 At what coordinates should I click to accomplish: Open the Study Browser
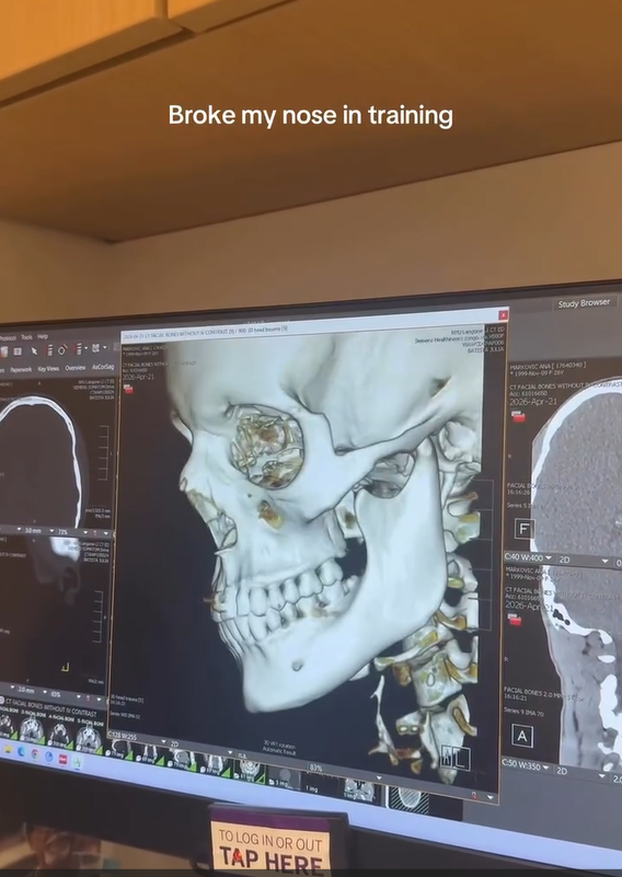click(583, 303)
